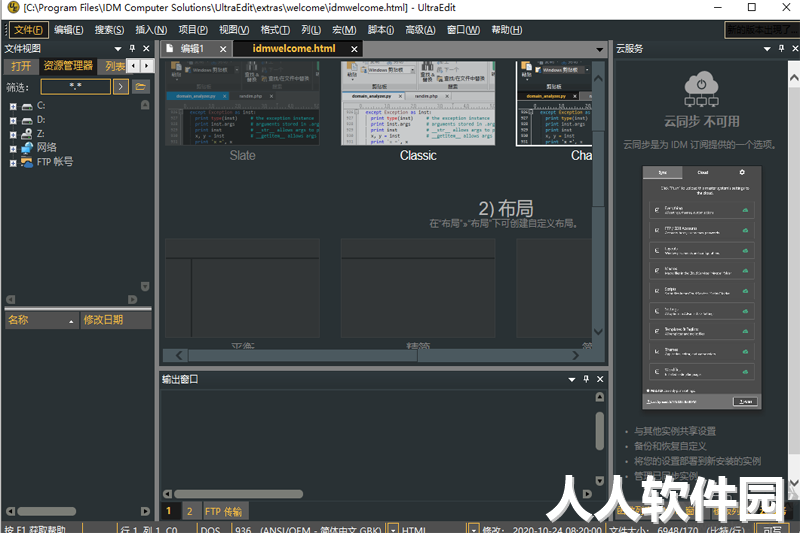Choose the 精简 layout thumbnail
This screenshot has height=533, width=800.
(x=418, y=288)
